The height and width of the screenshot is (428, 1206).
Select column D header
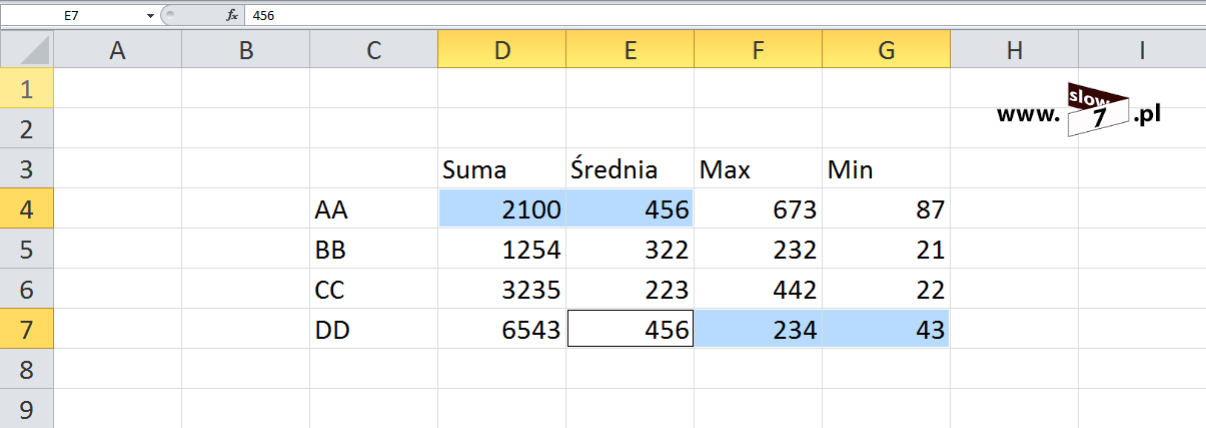coord(501,50)
